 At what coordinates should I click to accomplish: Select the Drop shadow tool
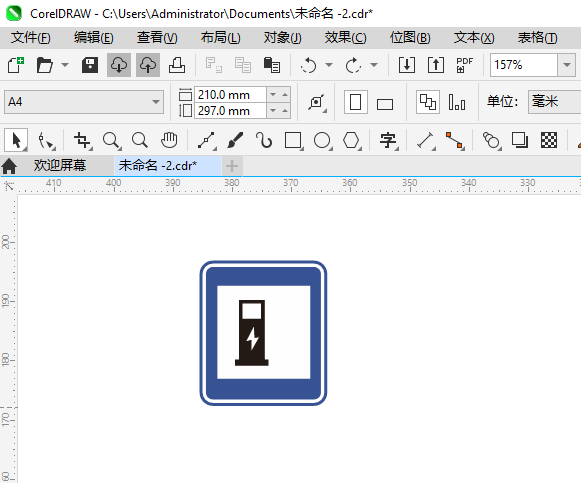pyautogui.click(x=520, y=140)
